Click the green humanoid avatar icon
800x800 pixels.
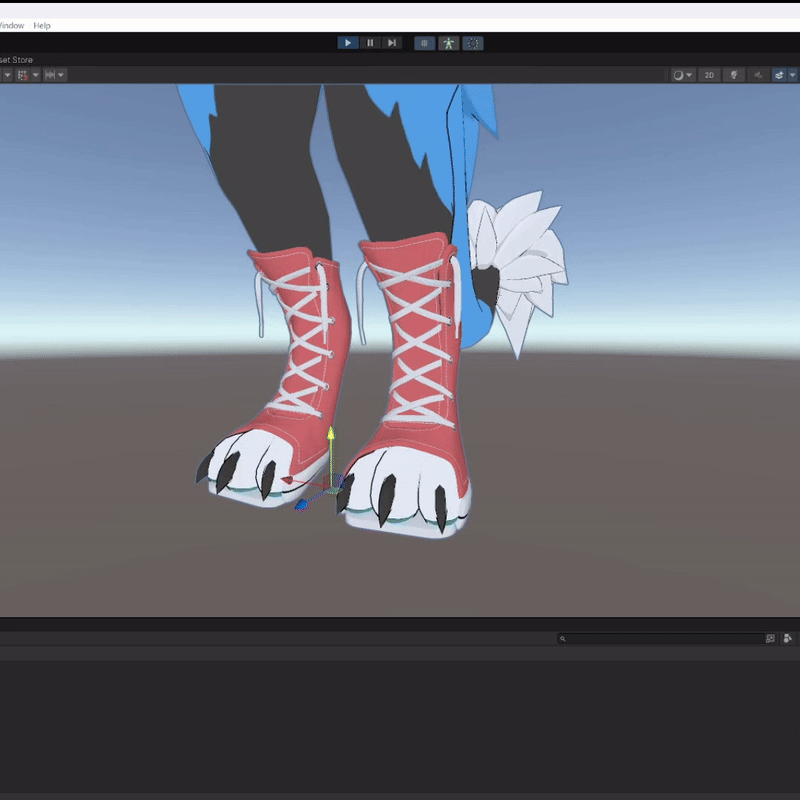[x=448, y=43]
